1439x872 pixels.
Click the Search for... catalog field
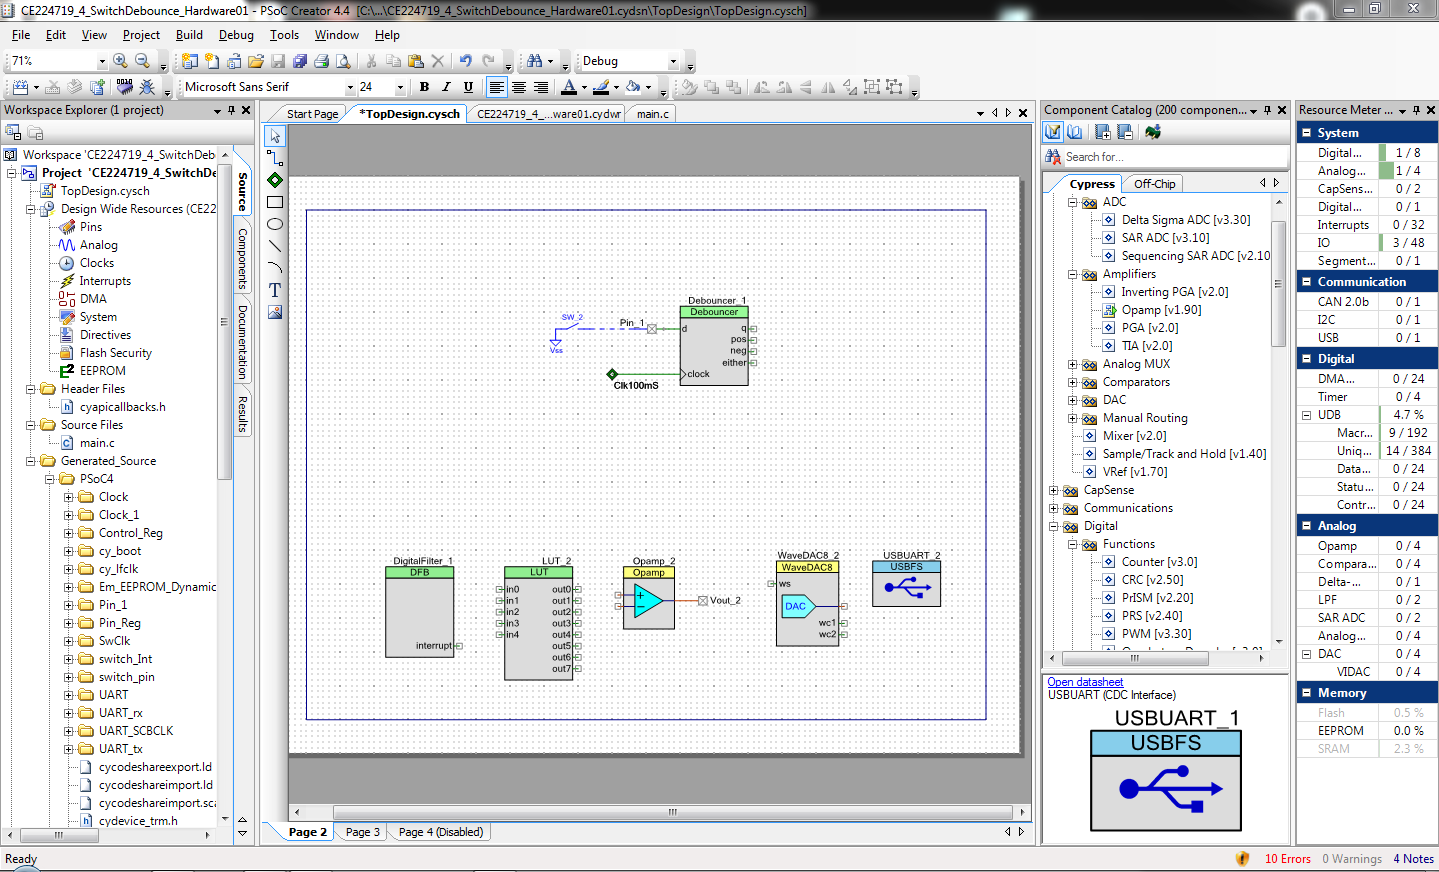click(1175, 157)
